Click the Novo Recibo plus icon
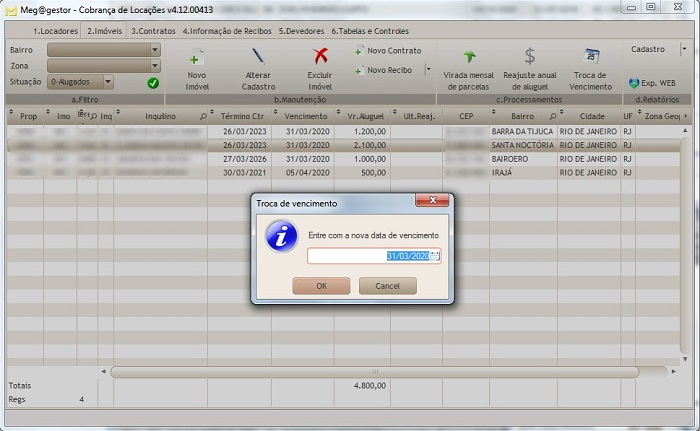 (x=358, y=71)
